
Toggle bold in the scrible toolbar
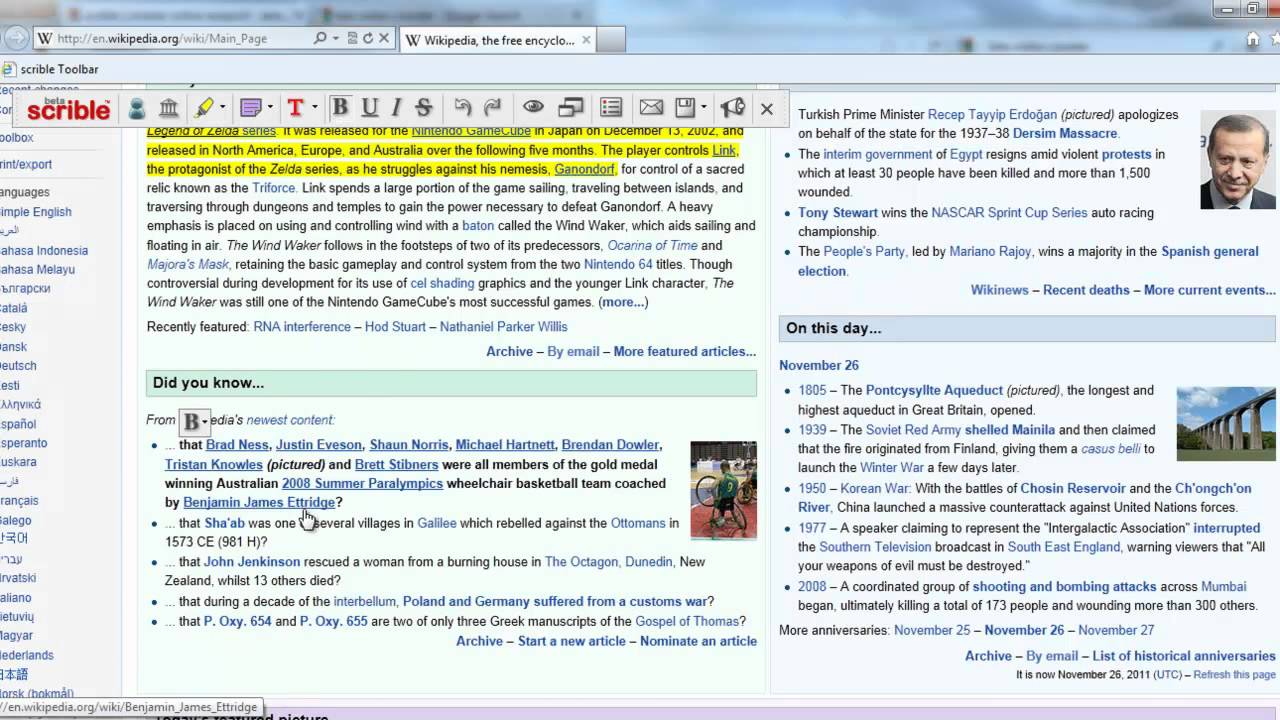(340, 108)
